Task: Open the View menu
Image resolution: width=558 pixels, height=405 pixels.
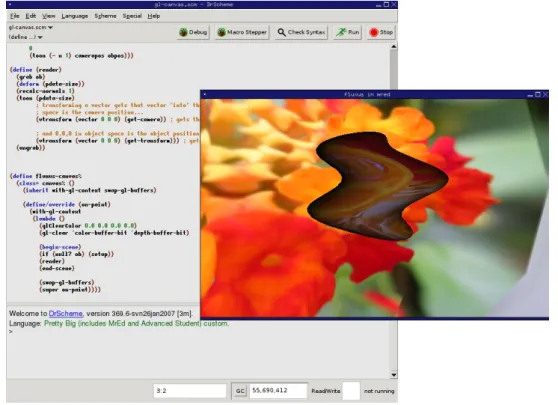Action: [x=49, y=16]
